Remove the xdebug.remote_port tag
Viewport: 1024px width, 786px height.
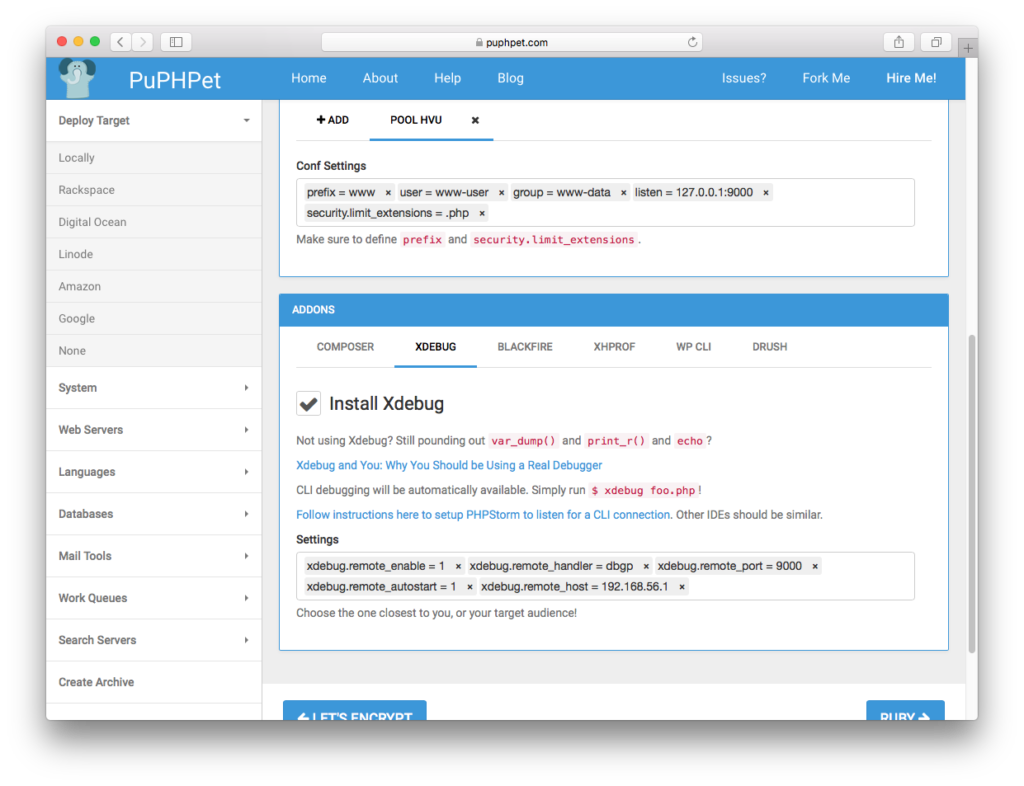pos(815,566)
